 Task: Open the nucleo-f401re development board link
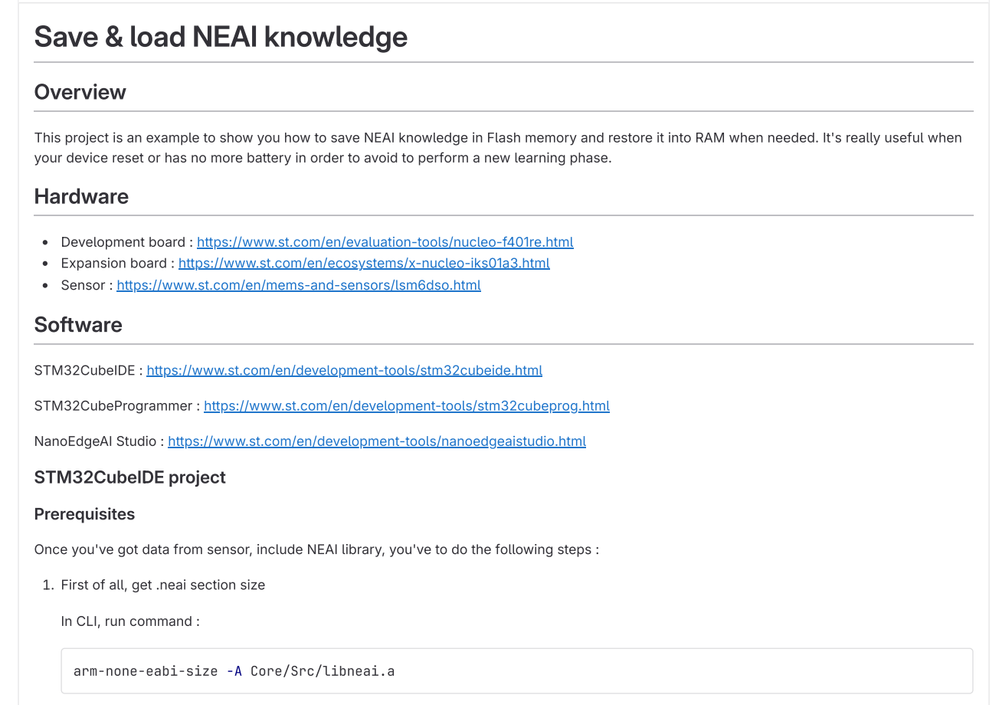[385, 242]
